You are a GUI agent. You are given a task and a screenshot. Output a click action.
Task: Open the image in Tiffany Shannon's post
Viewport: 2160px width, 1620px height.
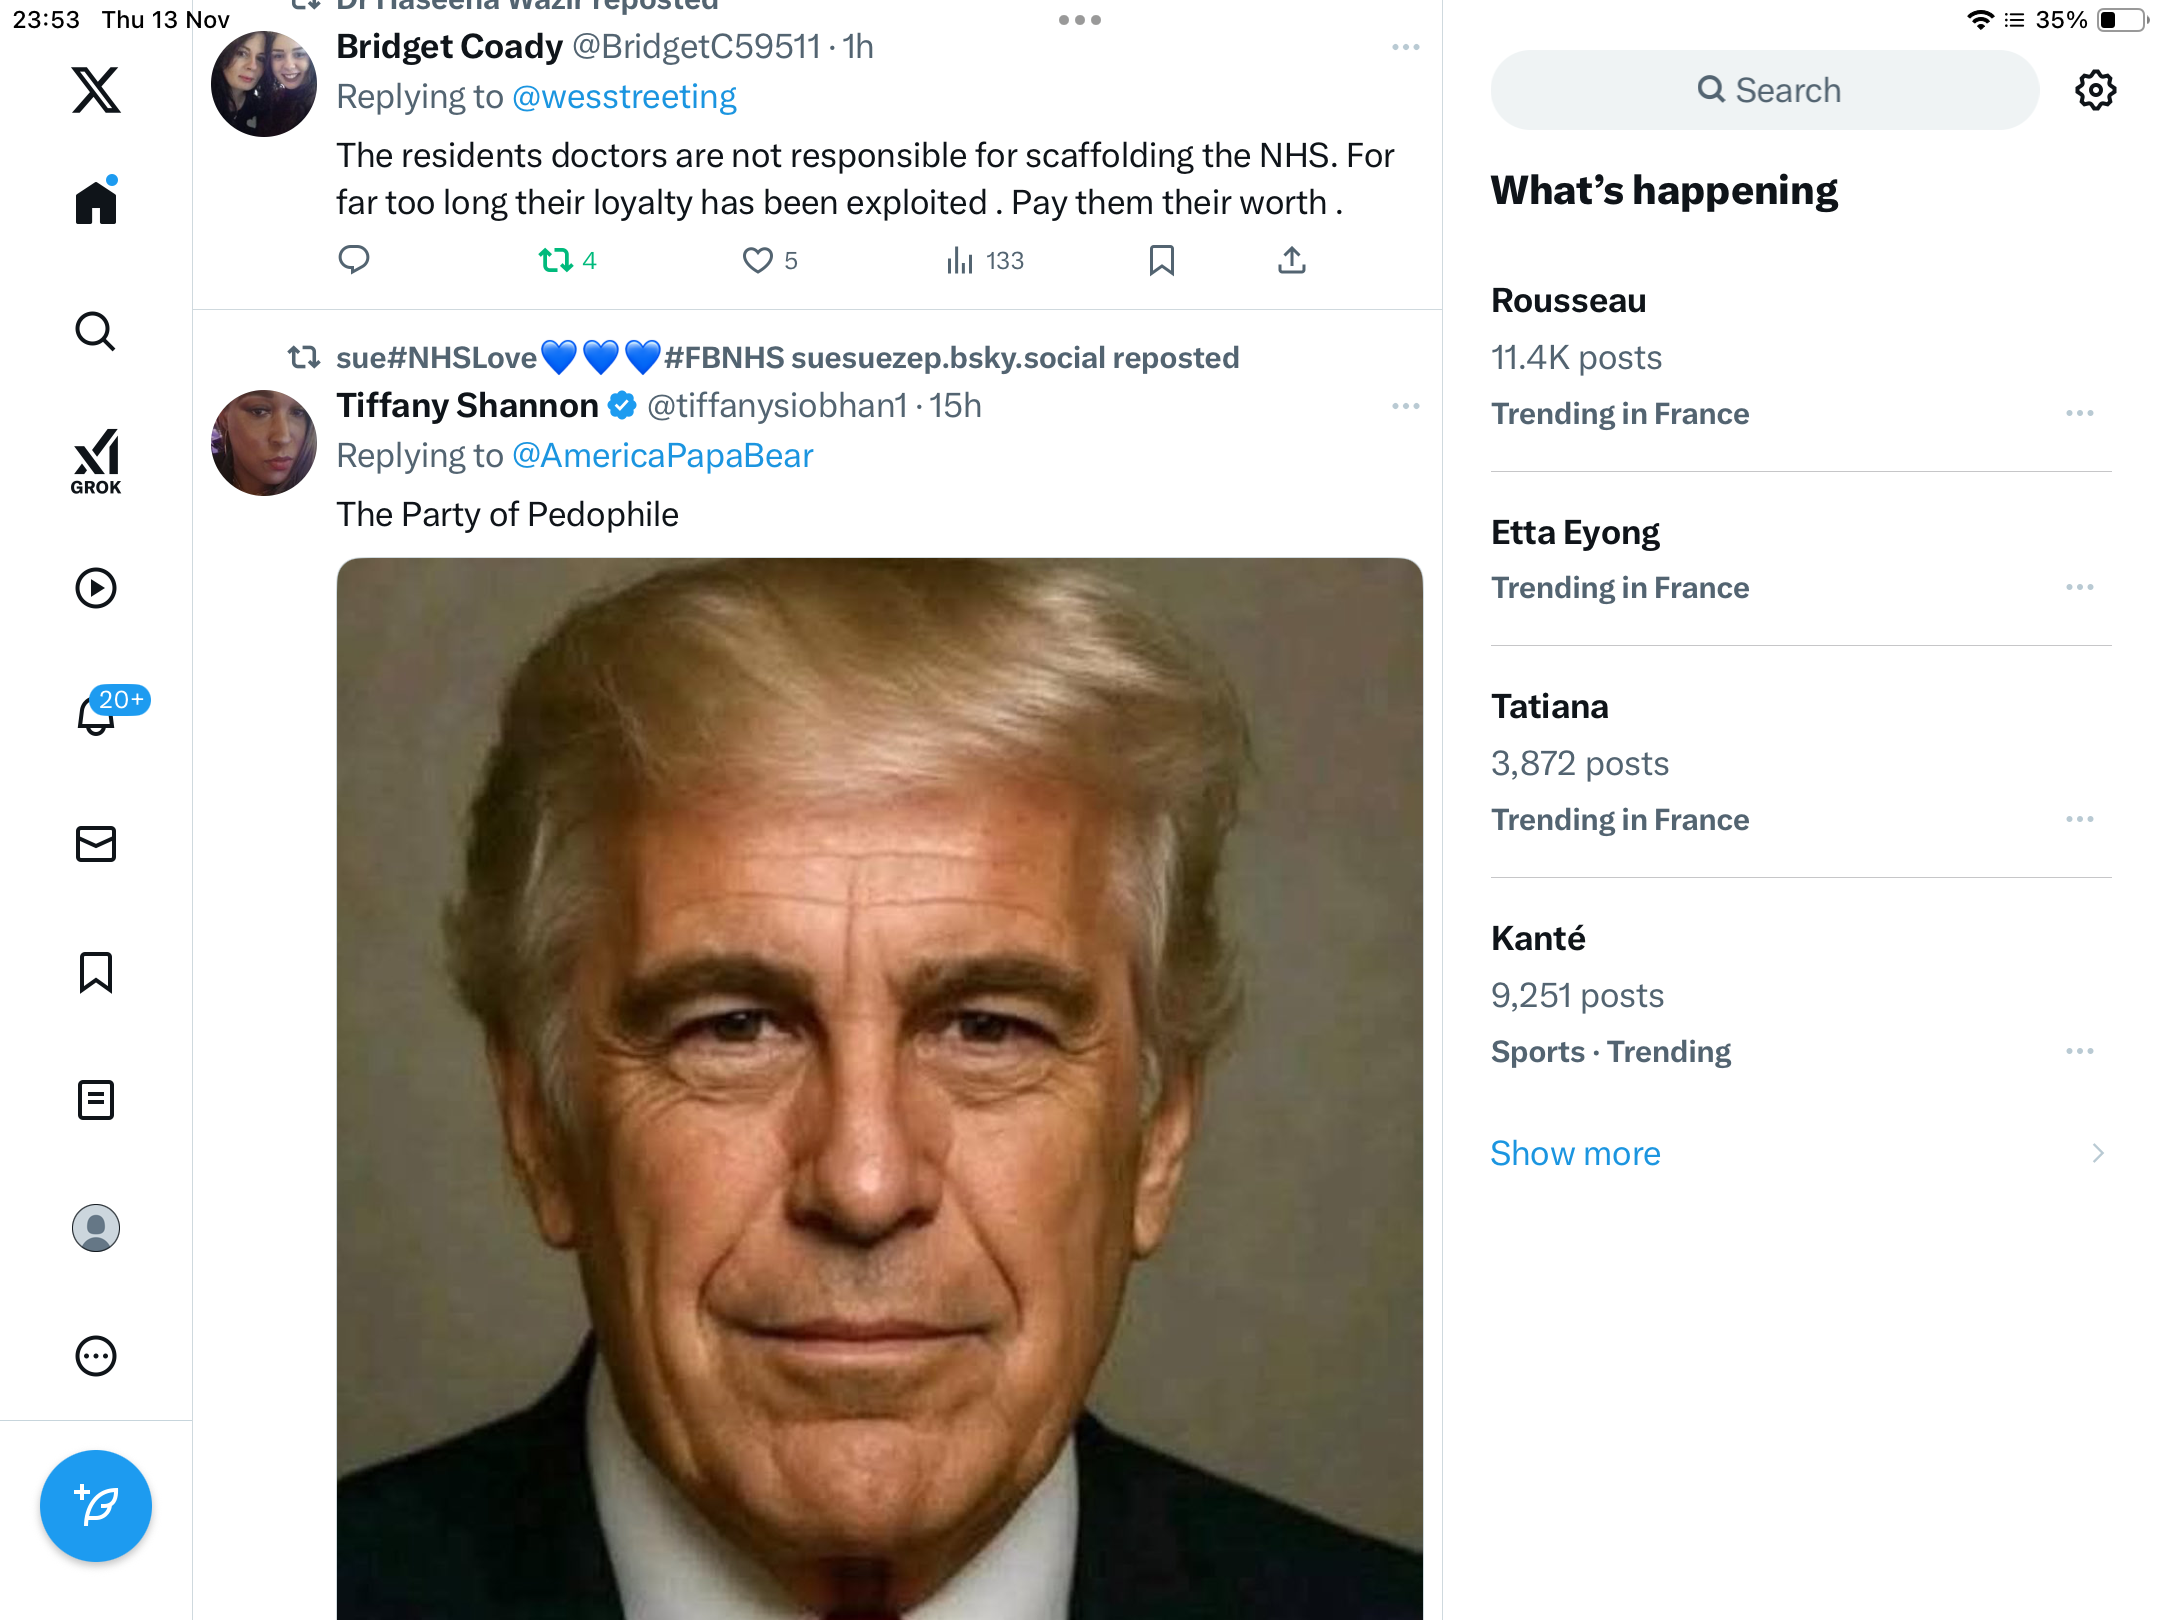coord(879,1088)
